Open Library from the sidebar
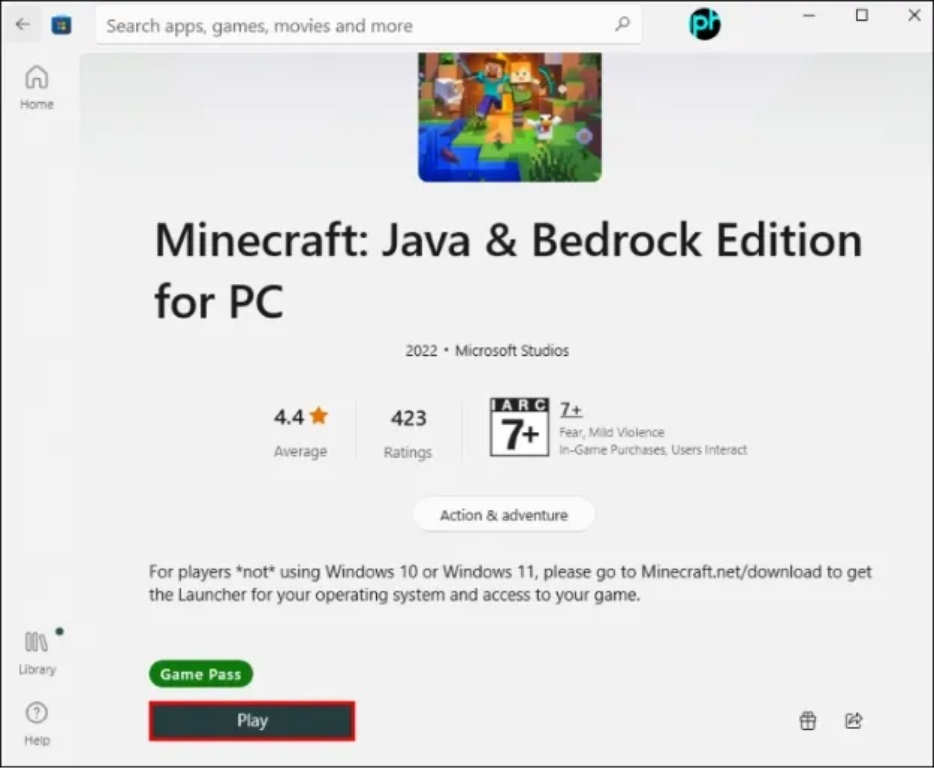Screen dimensions: 934x768 (38, 652)
